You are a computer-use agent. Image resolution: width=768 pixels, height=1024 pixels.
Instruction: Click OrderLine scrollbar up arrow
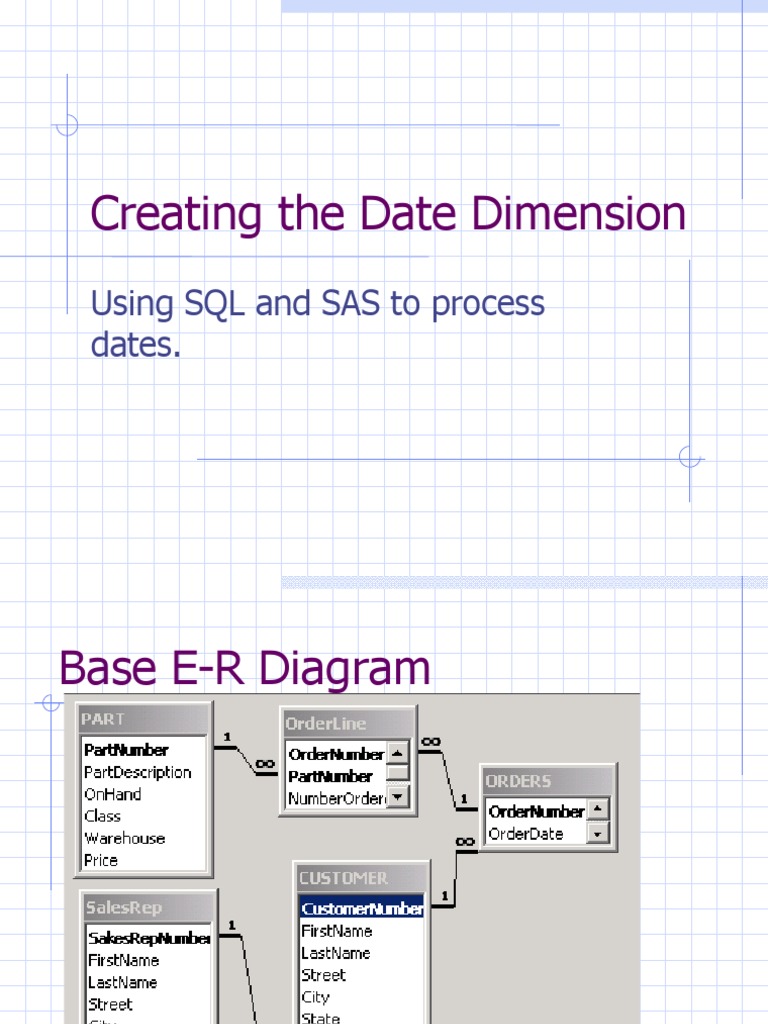pyautogui.click(x=398, y=753)
